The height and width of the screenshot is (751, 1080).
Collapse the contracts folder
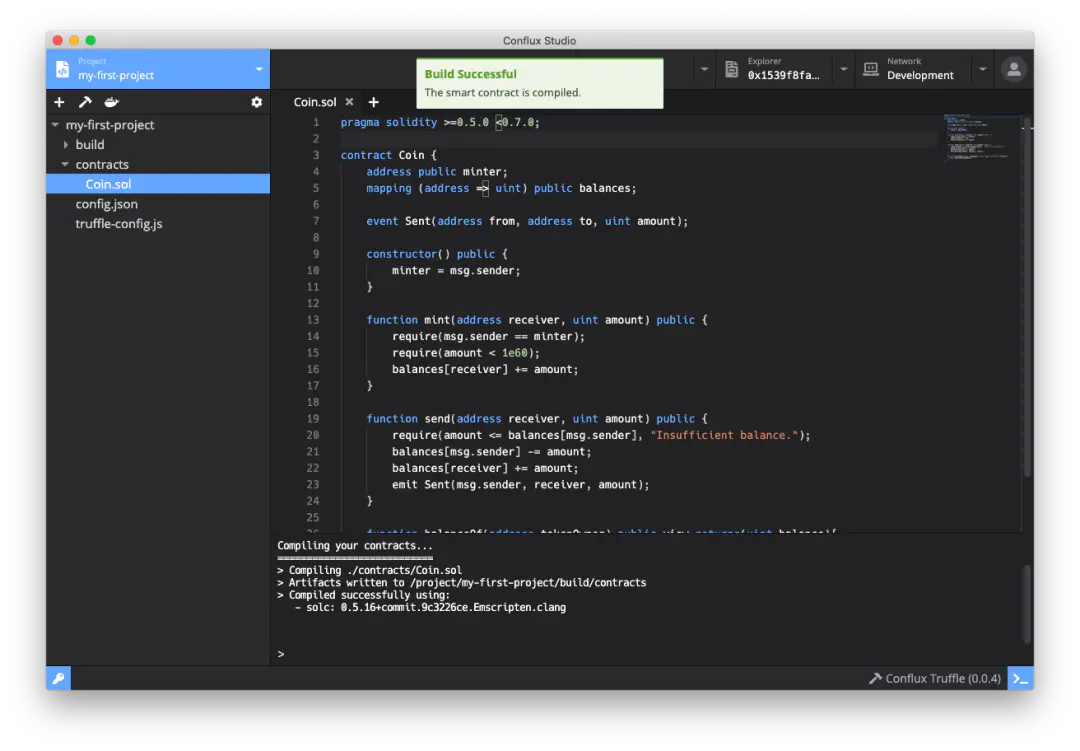click(65, 164)
